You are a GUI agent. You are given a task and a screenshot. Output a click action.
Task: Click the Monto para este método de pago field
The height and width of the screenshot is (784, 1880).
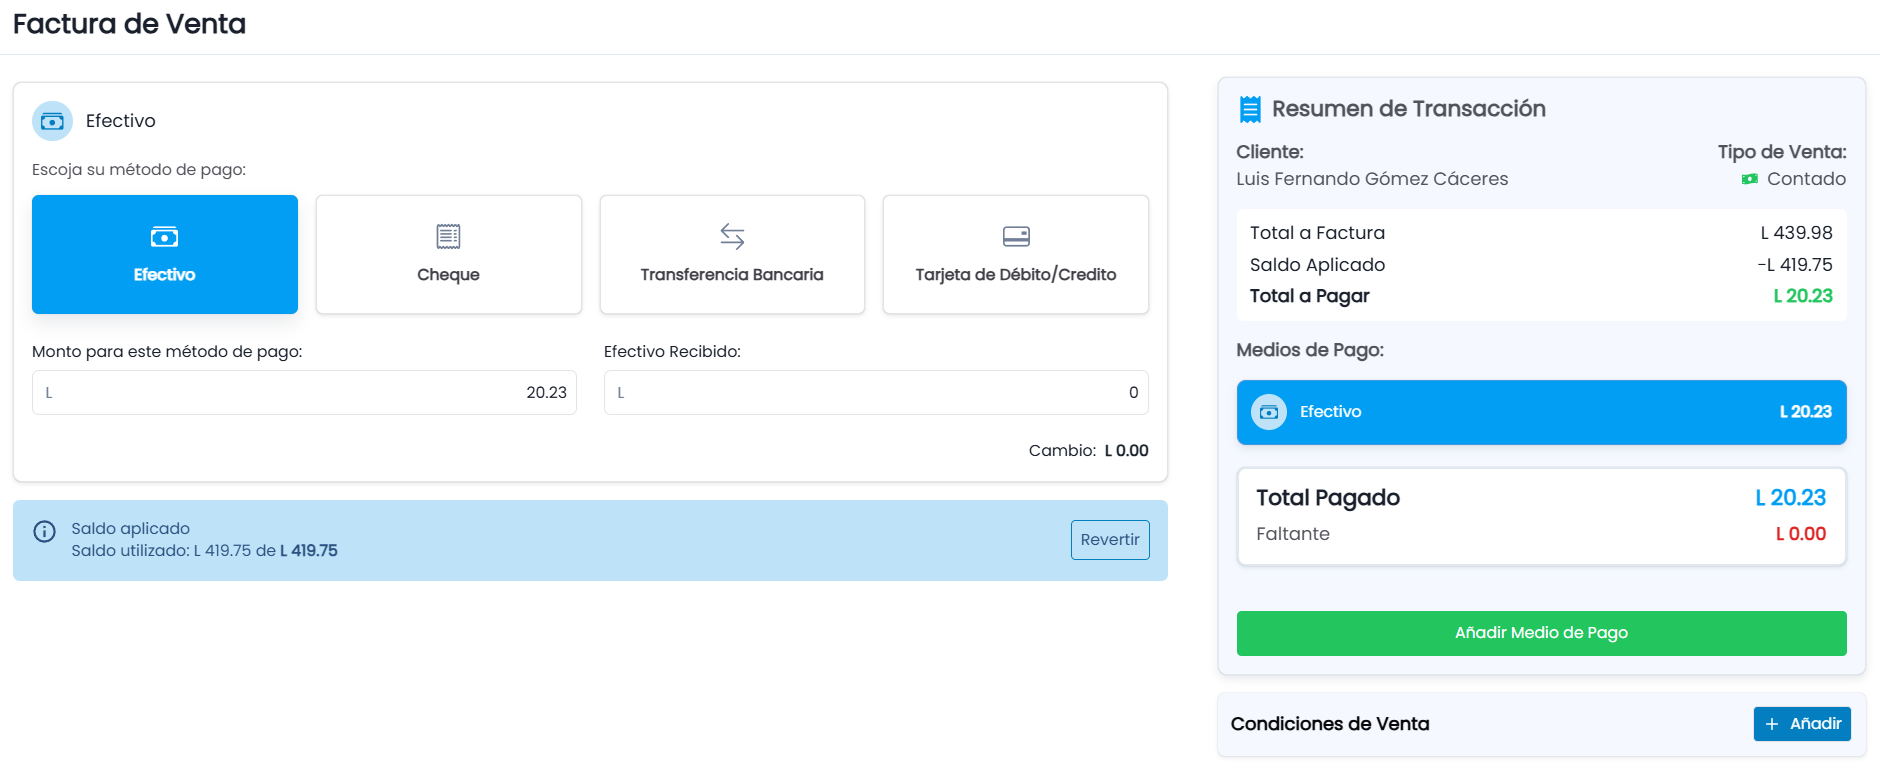(304, 393)
